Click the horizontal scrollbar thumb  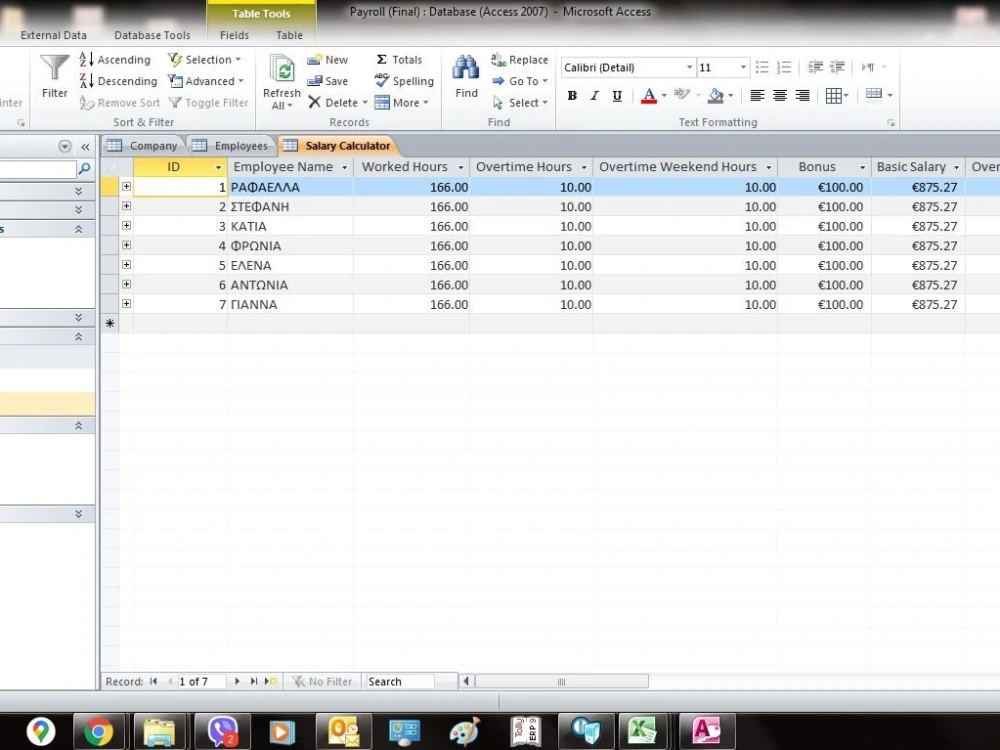point(561,681)
